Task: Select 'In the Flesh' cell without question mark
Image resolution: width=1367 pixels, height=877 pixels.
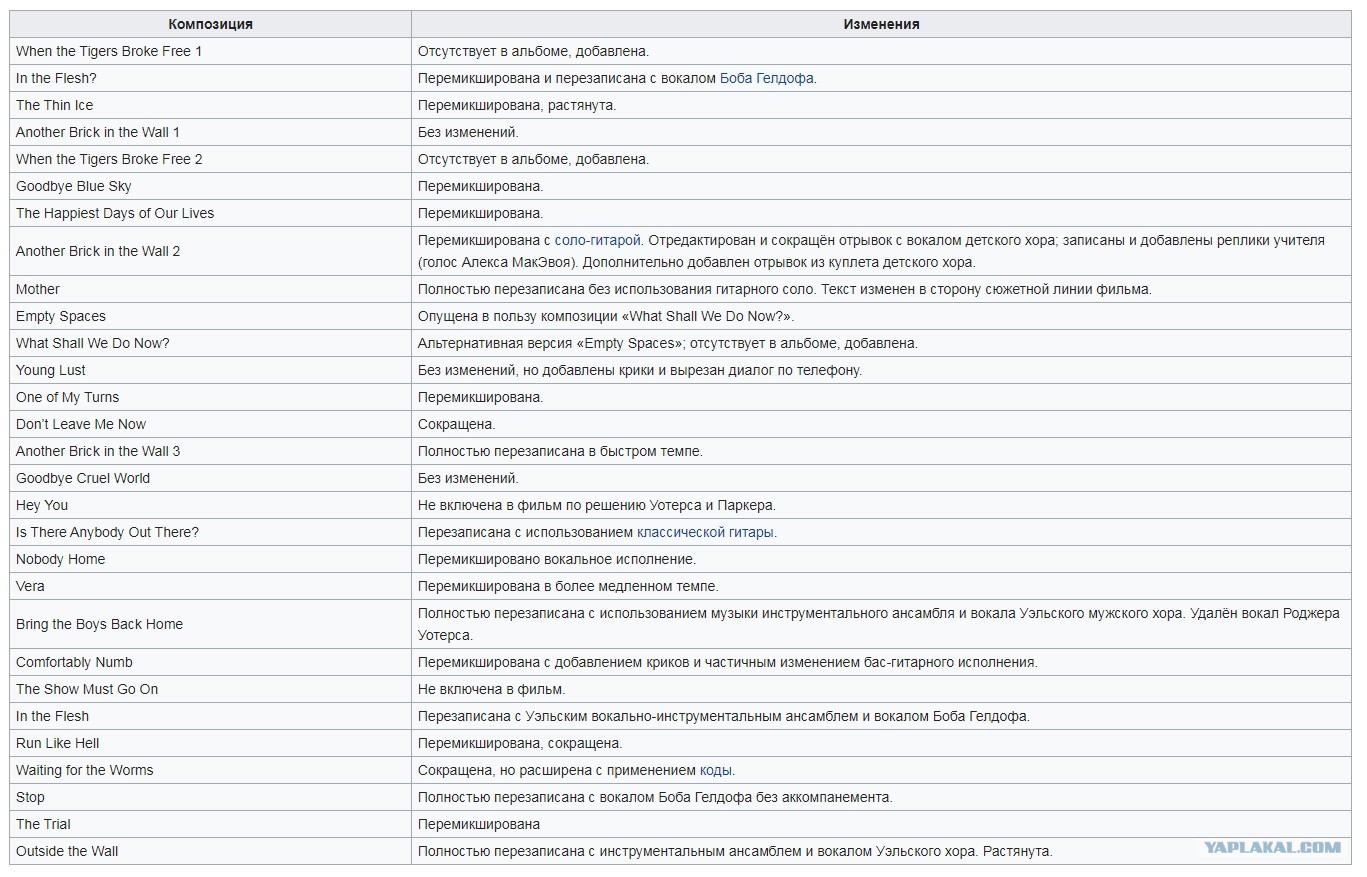Action: tap(210, 716)
